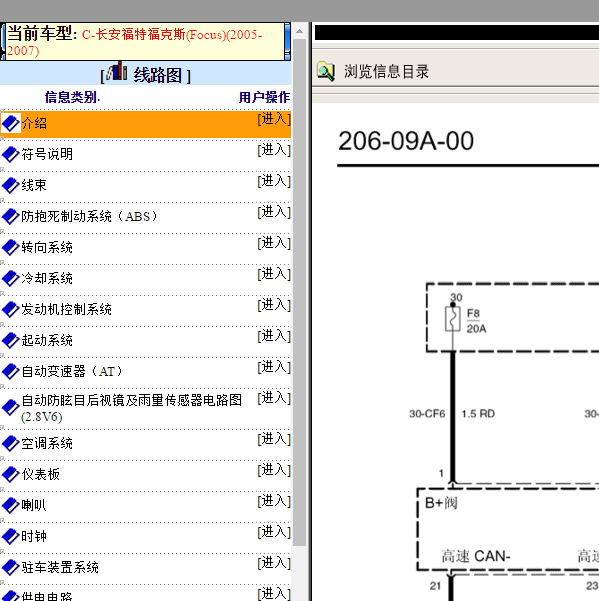This screenshot has width=599, height=601.
Task: Click the book icon beside 起动系统
Action: tap(11, 341)
